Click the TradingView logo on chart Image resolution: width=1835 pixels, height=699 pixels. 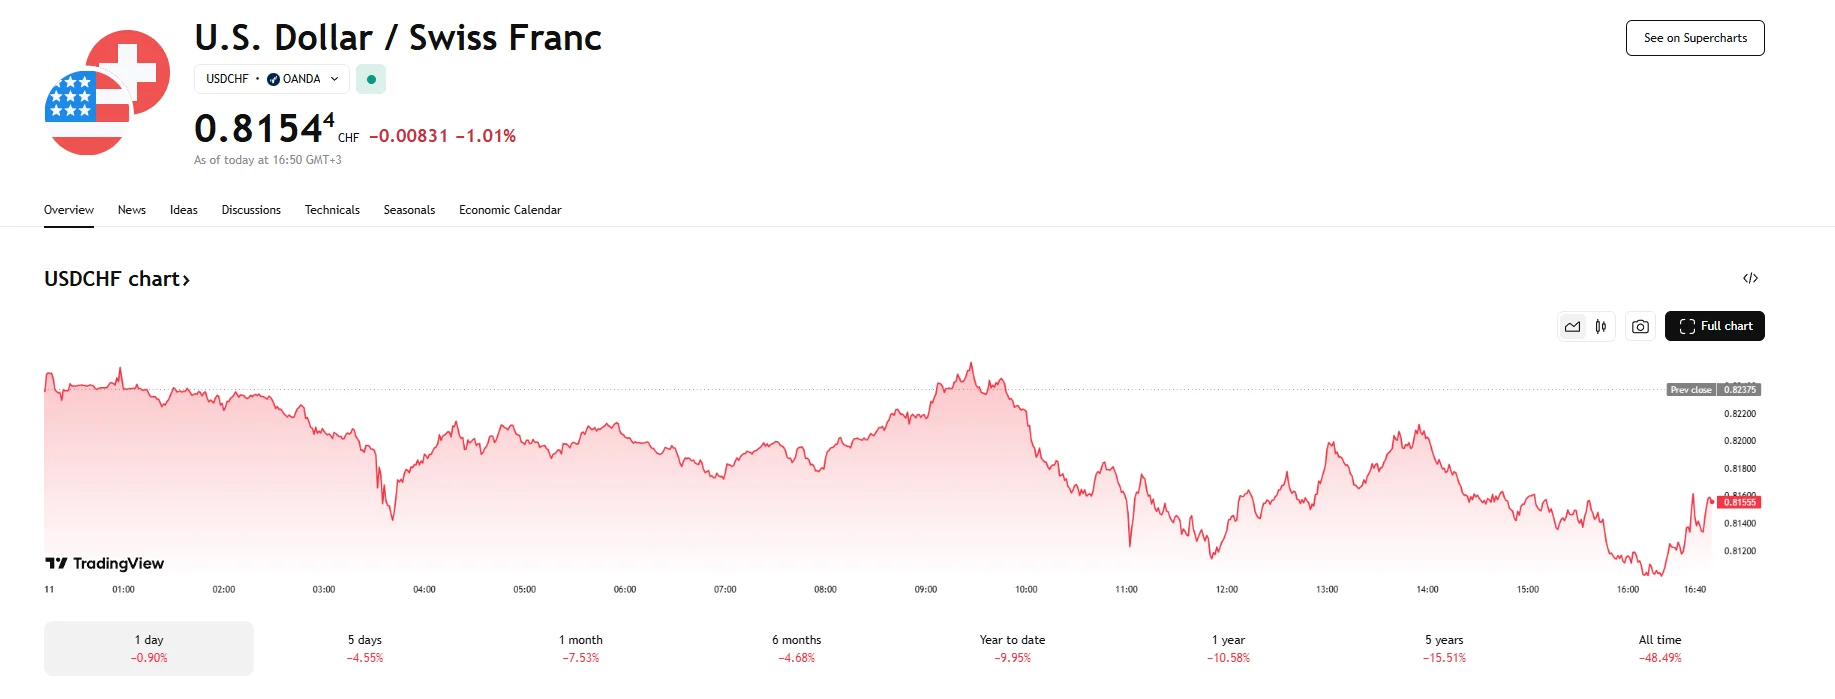105,563
